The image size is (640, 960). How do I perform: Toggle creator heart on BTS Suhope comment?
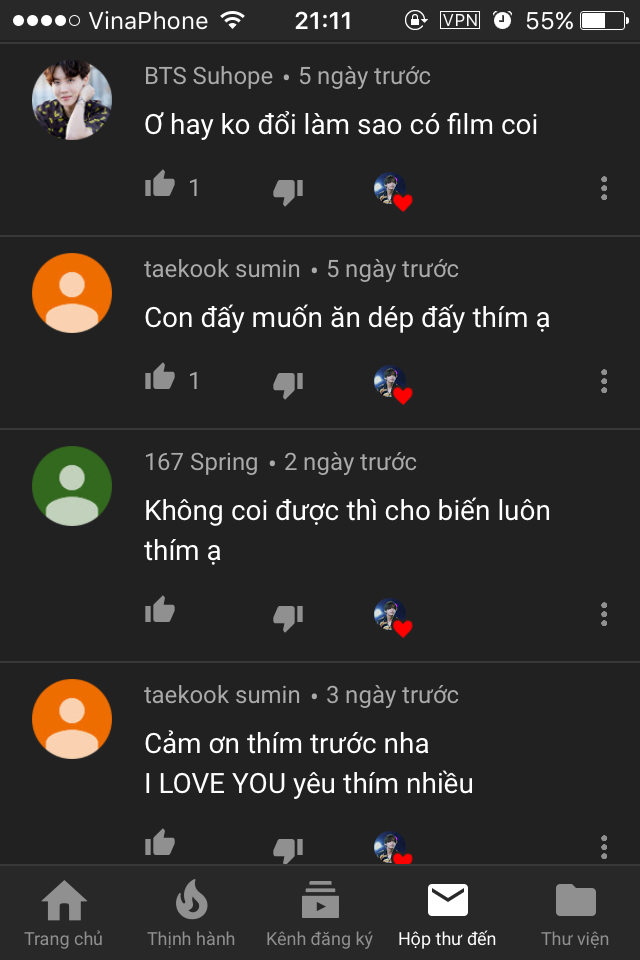coord(393,192)
